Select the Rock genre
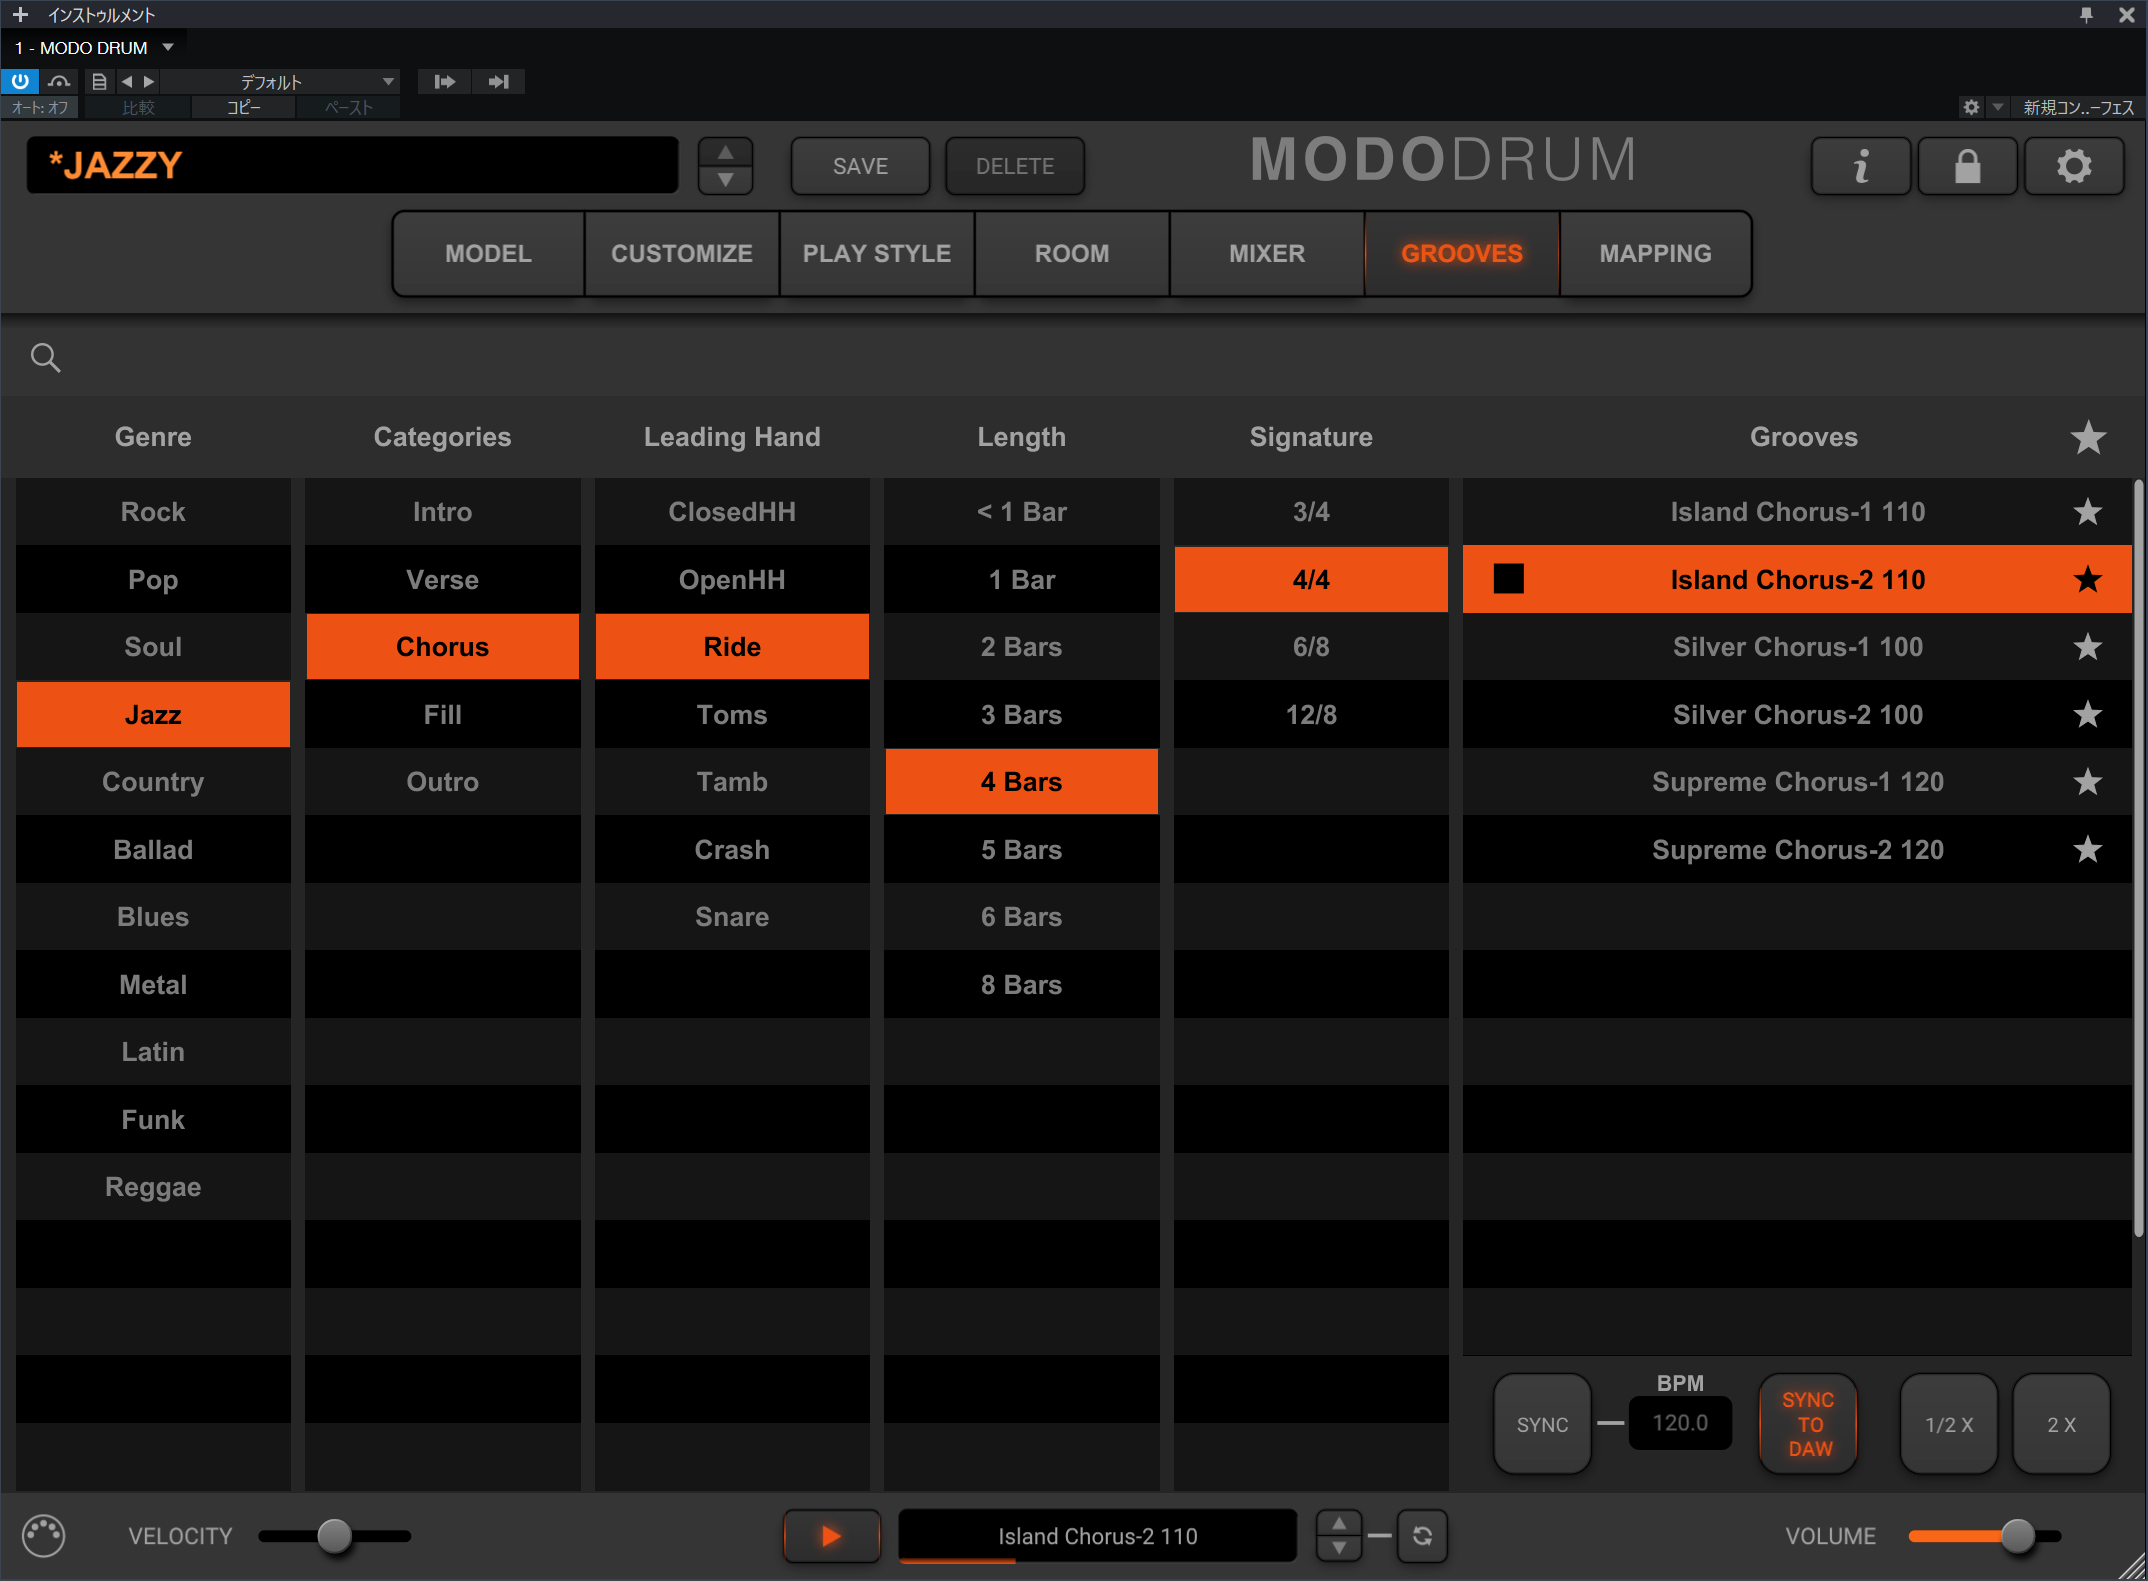 tap(153, 512)
